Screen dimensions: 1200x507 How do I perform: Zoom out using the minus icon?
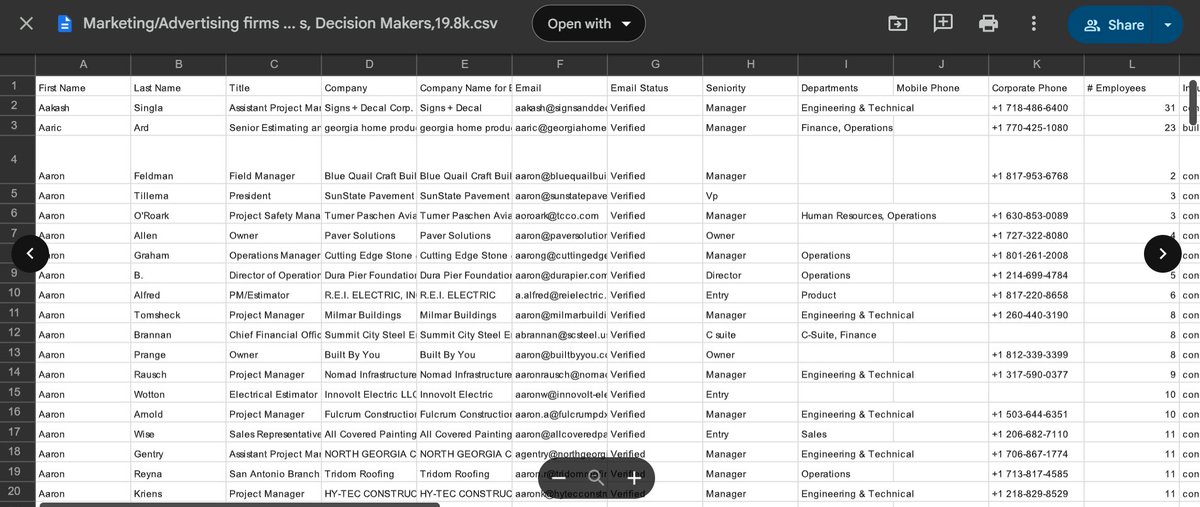559,478
